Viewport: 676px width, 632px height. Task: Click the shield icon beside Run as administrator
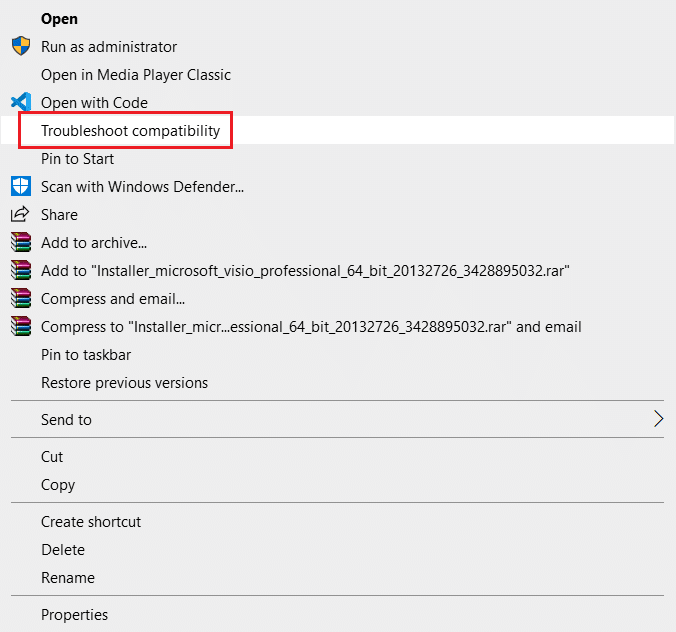[20, 47]
